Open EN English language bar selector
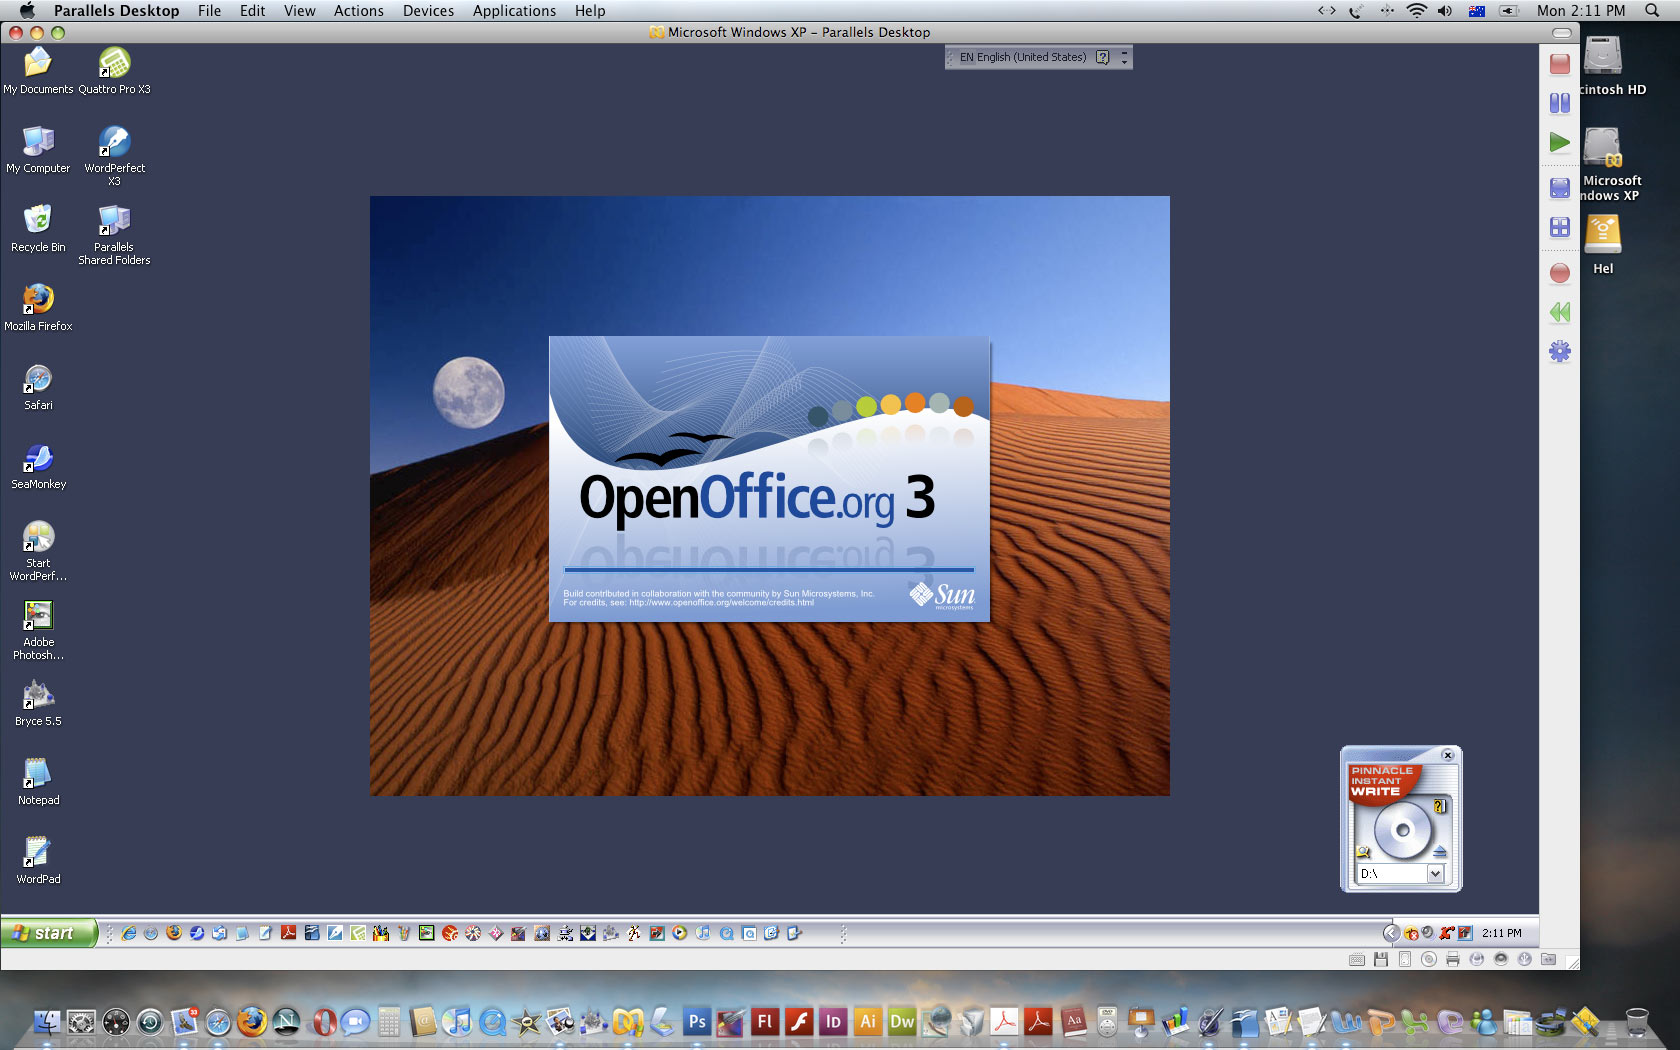Viewport: 1680px width, 1050px height. (x=1023, y=58)
